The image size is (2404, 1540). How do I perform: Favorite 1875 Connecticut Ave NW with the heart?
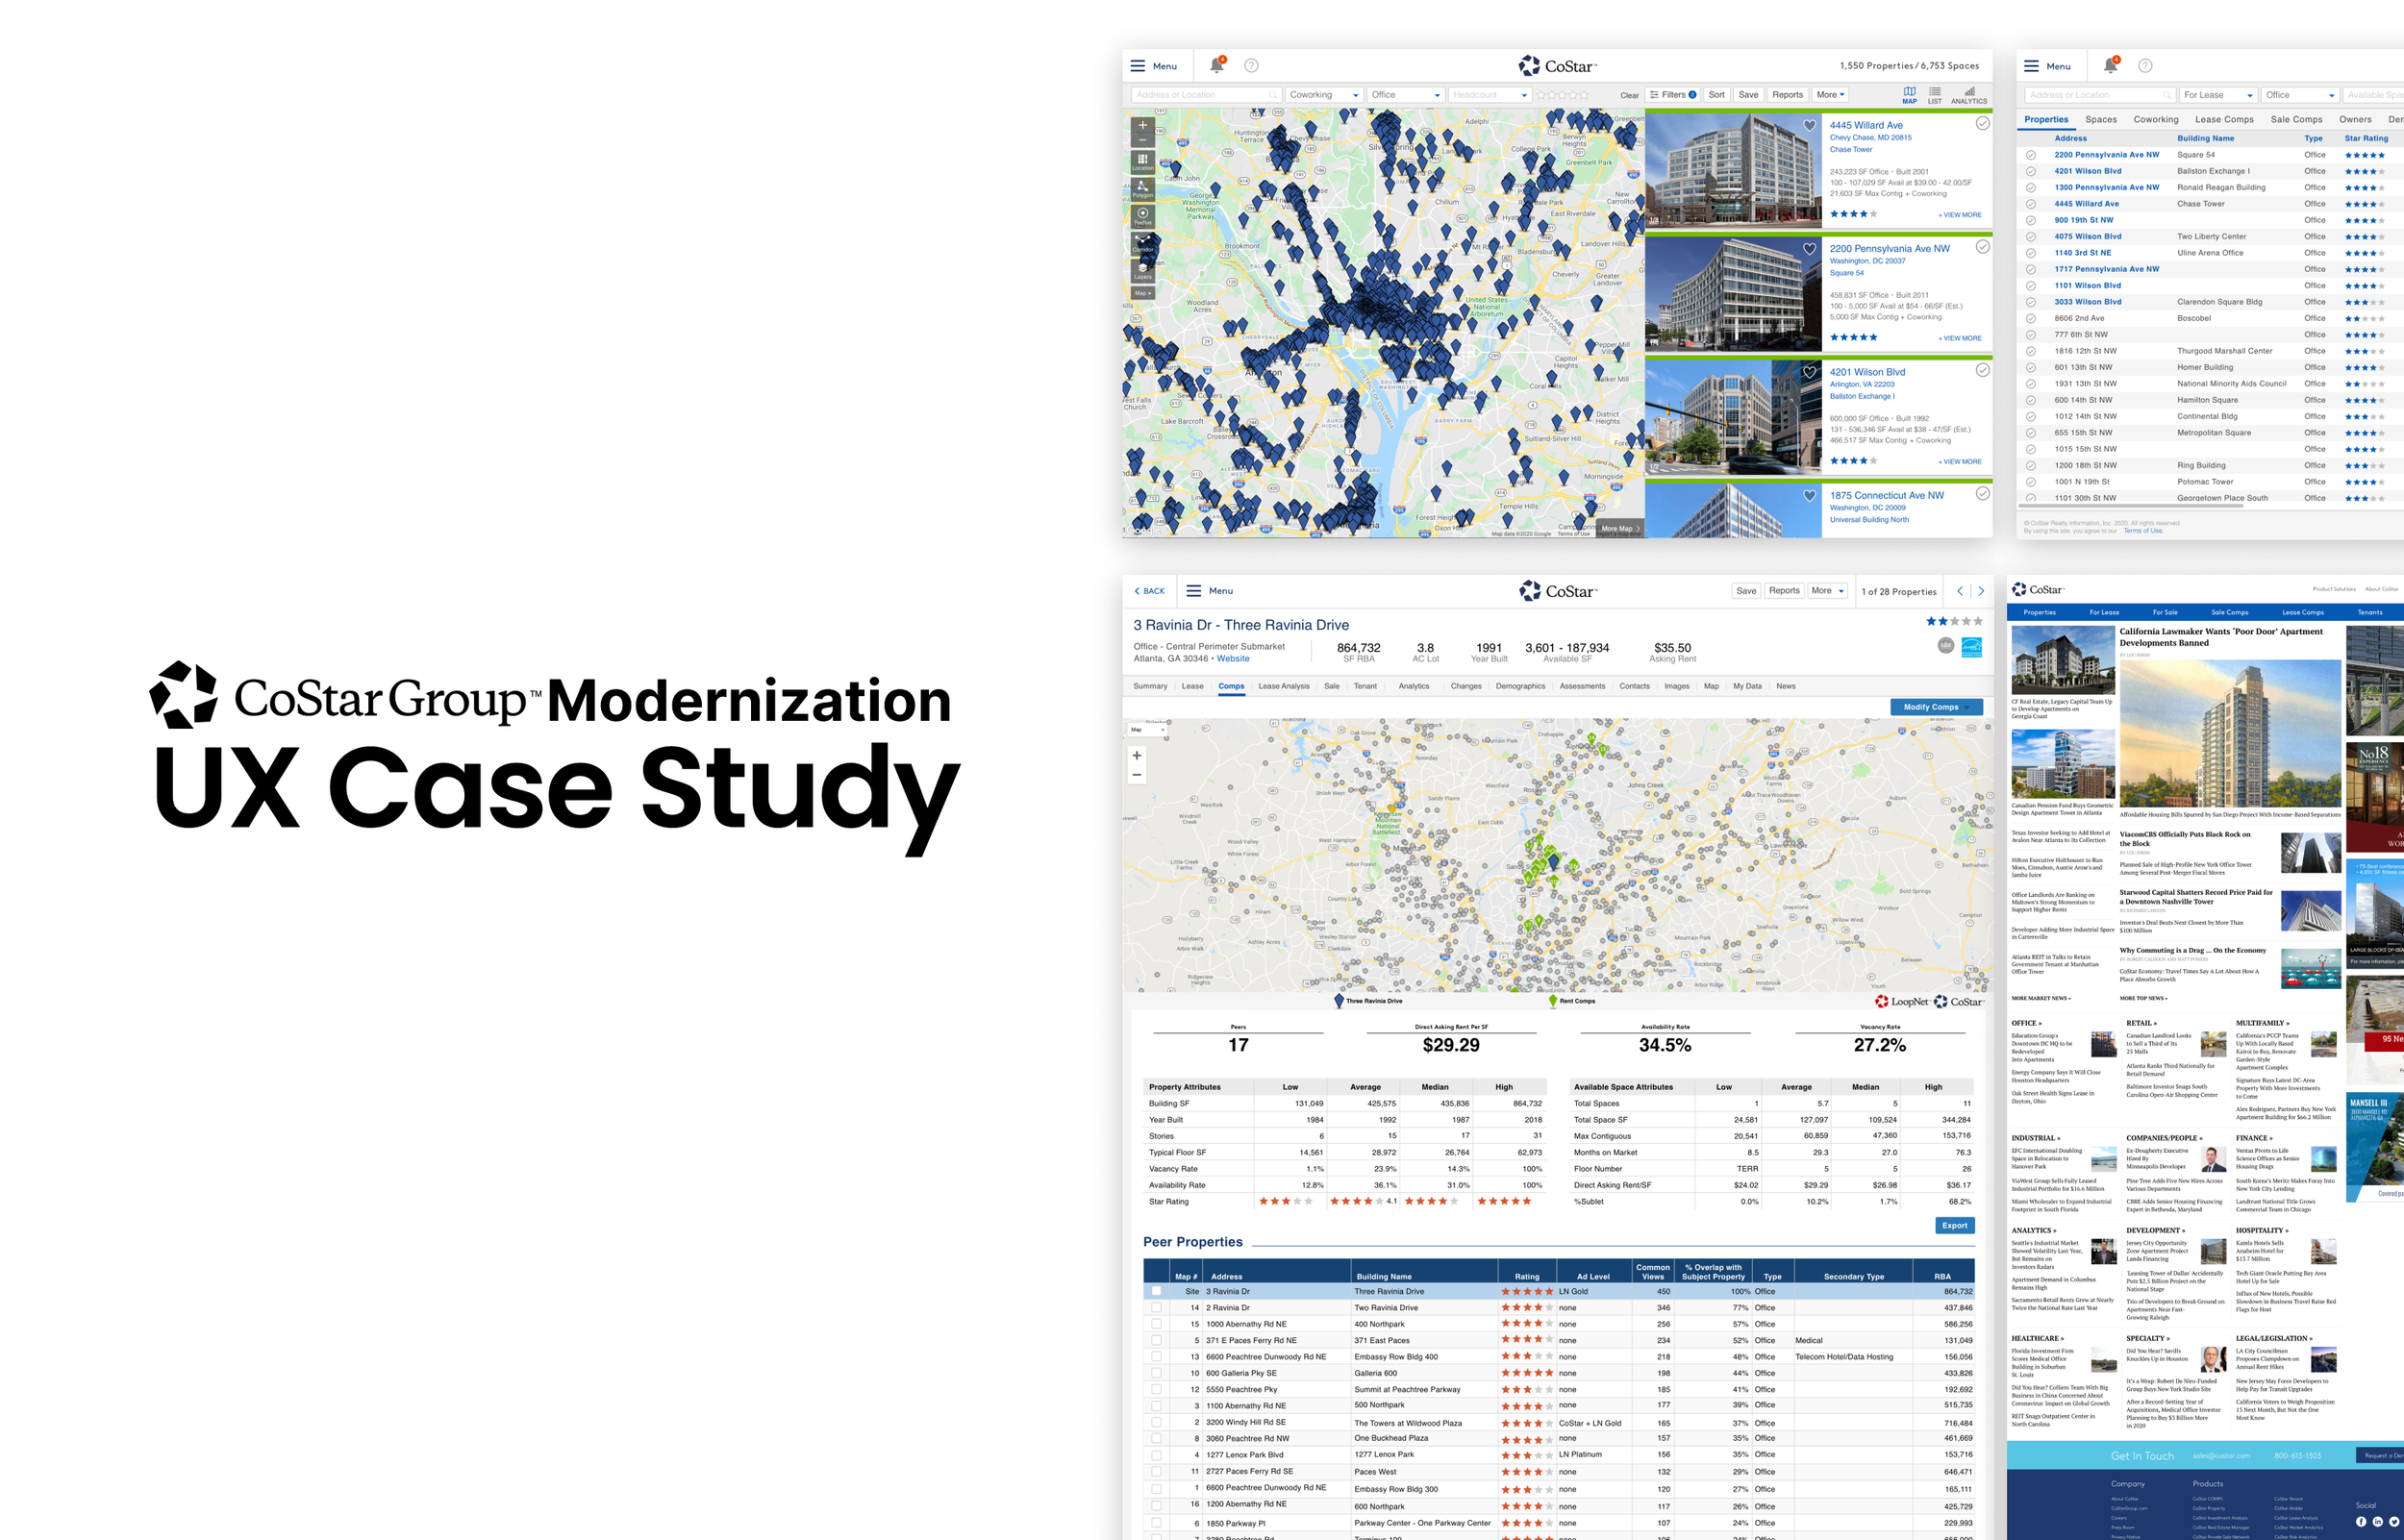coord(1809,495)
